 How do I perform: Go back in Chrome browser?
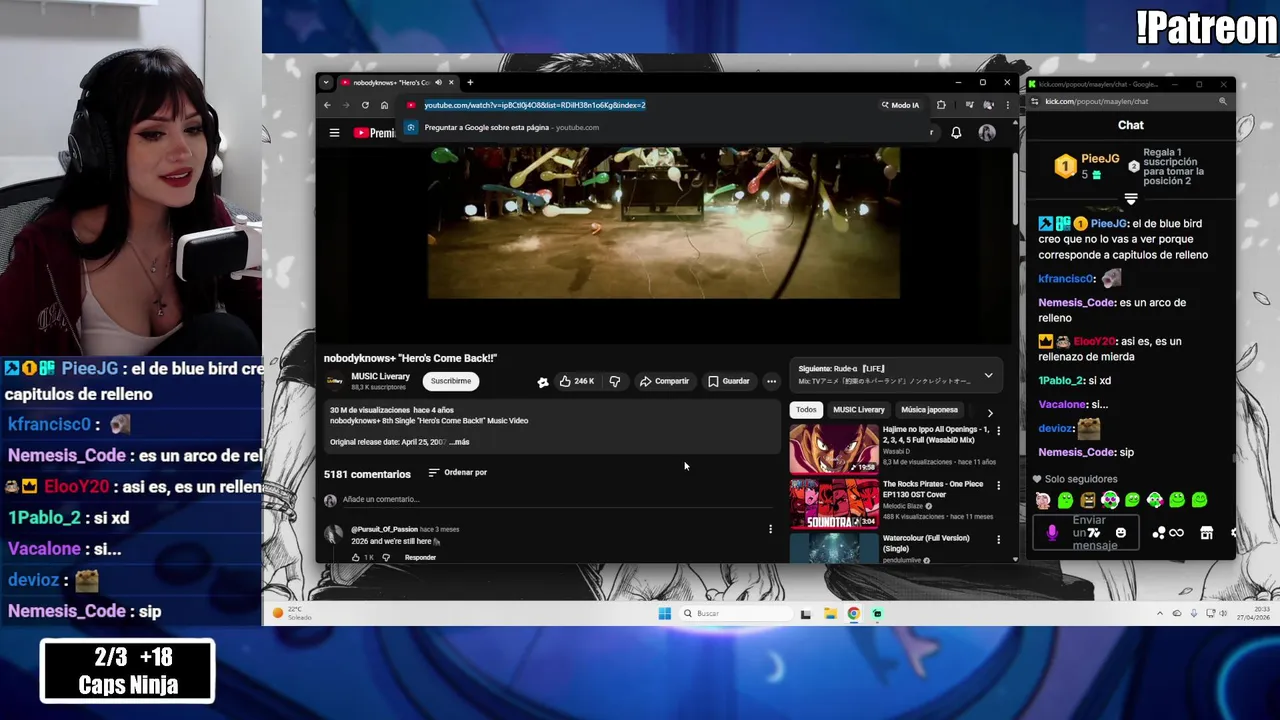click(327, 105)
